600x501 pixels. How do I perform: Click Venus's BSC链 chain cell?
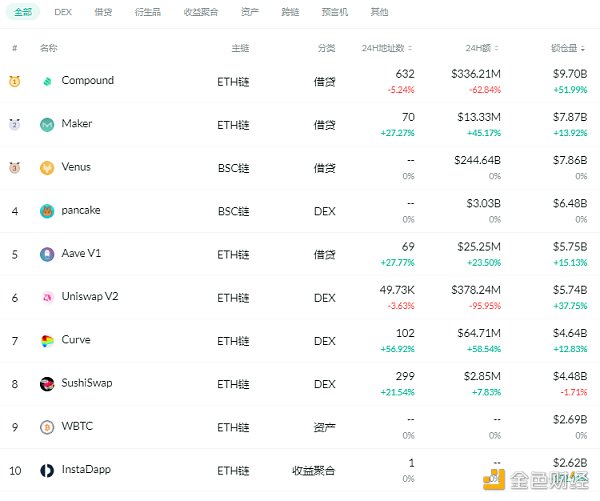tap(233, 168)
